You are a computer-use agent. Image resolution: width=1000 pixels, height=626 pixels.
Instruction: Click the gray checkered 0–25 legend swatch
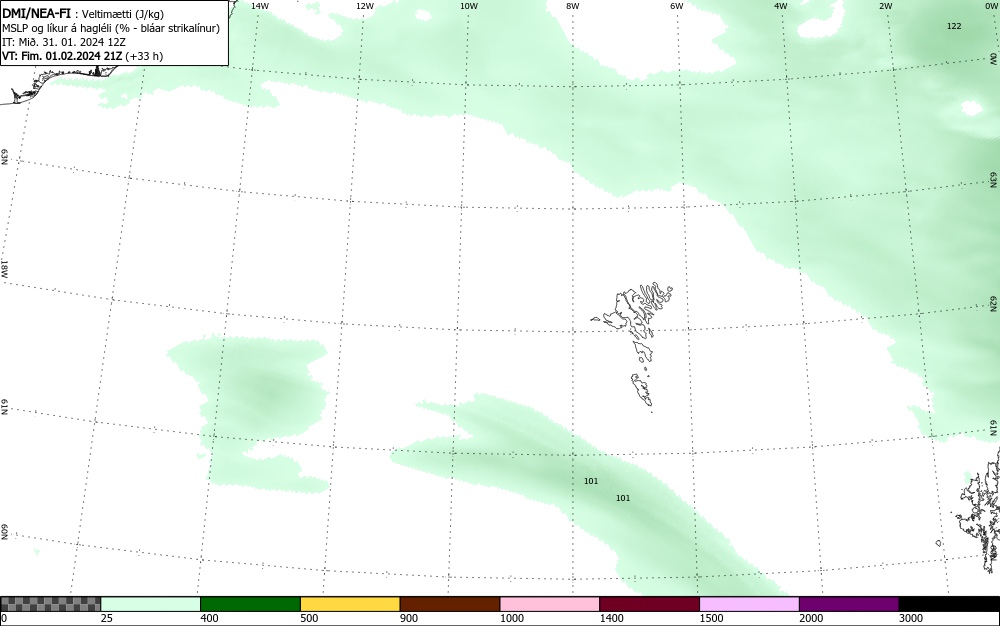[x=50, y=604]
